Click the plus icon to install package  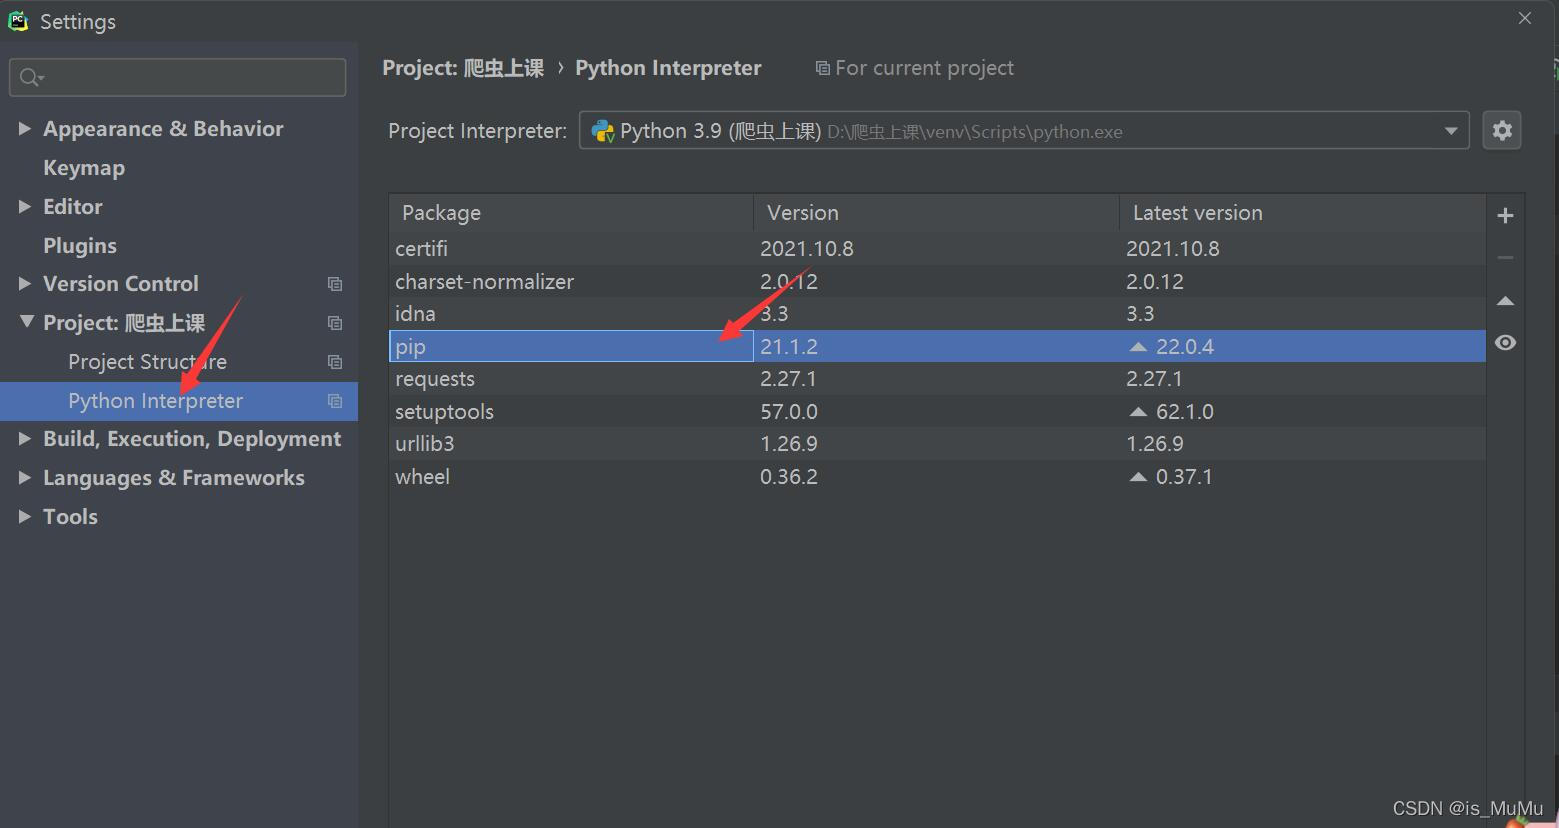click(x=1505, y=215)
